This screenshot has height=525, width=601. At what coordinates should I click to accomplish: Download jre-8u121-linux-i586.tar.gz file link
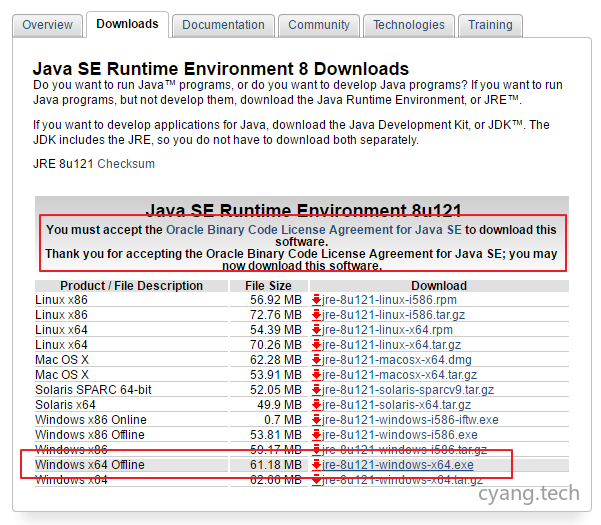[399, 315]
